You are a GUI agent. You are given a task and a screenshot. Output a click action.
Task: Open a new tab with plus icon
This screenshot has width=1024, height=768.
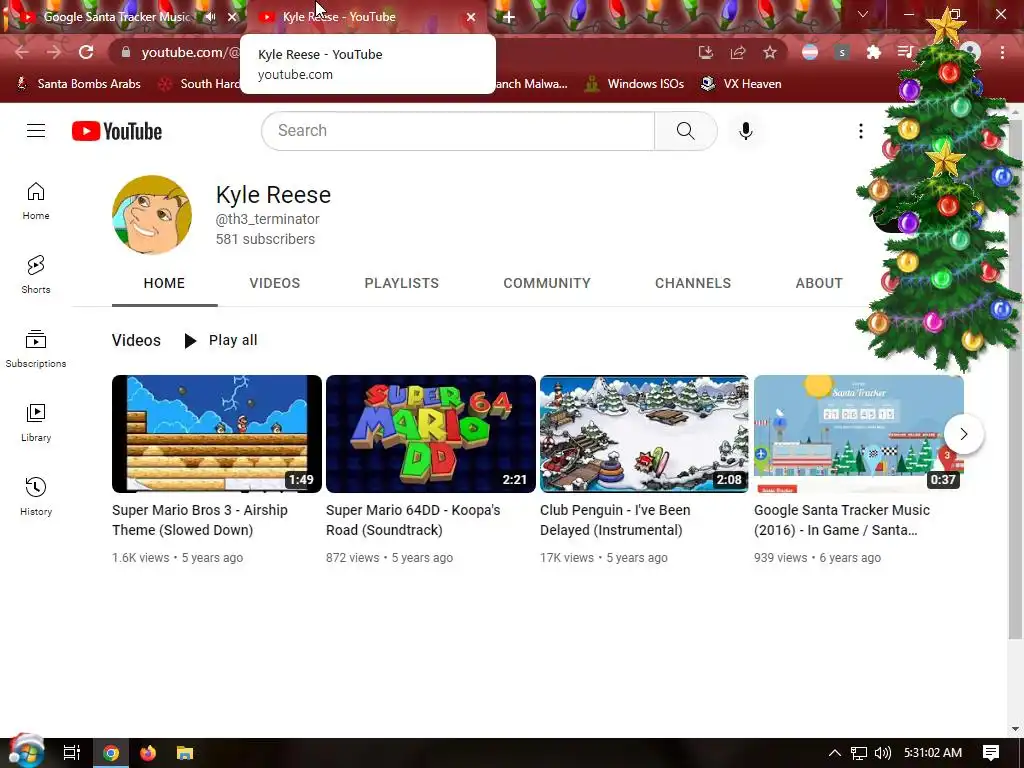pos(509,17)
